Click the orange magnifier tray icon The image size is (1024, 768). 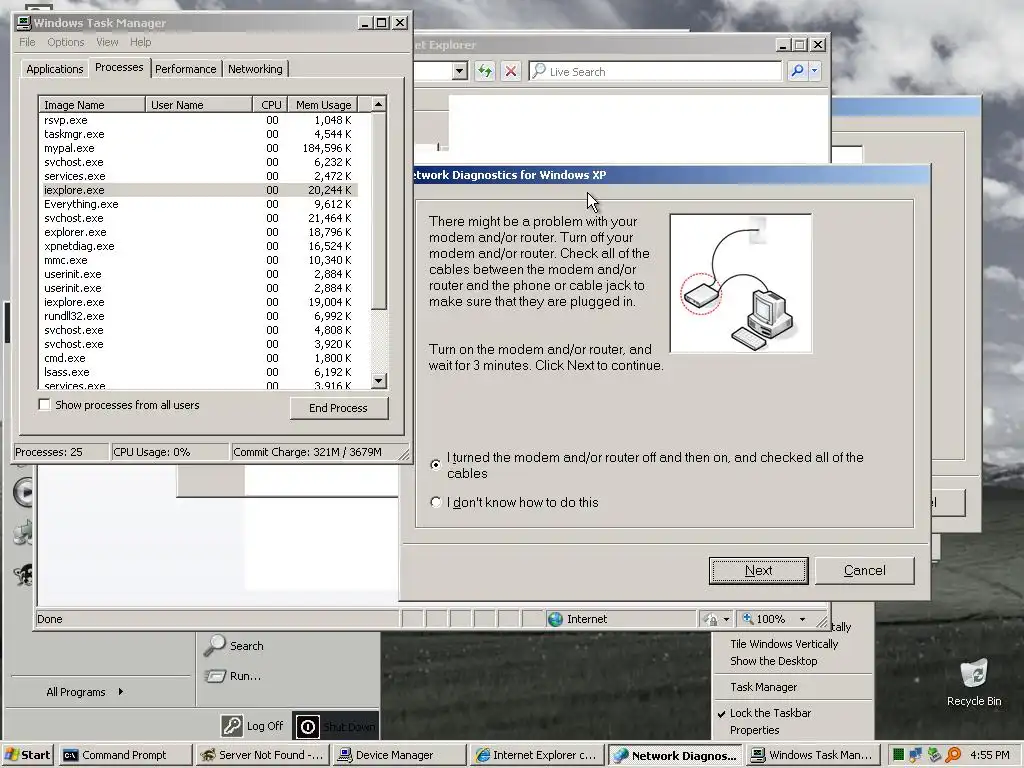(x=953, y=755)
